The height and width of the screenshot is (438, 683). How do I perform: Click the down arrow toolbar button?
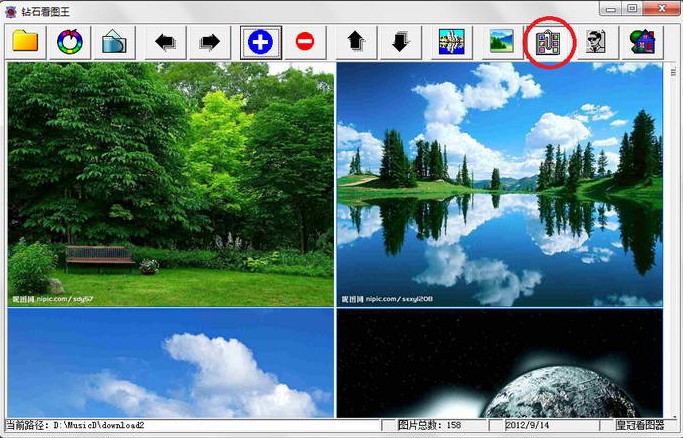(400, 42)
